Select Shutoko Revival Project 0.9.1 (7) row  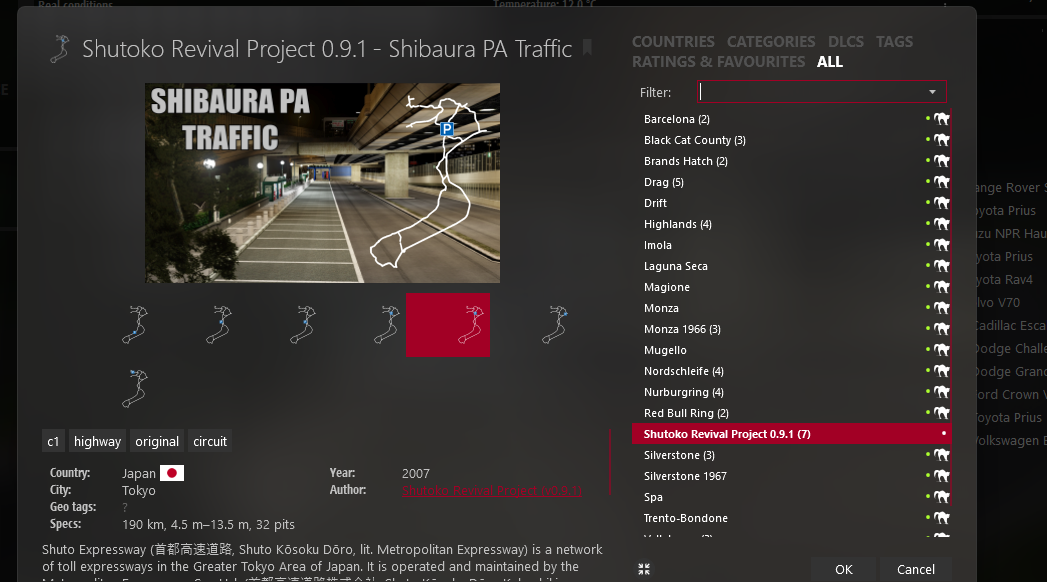pos(791,434)
